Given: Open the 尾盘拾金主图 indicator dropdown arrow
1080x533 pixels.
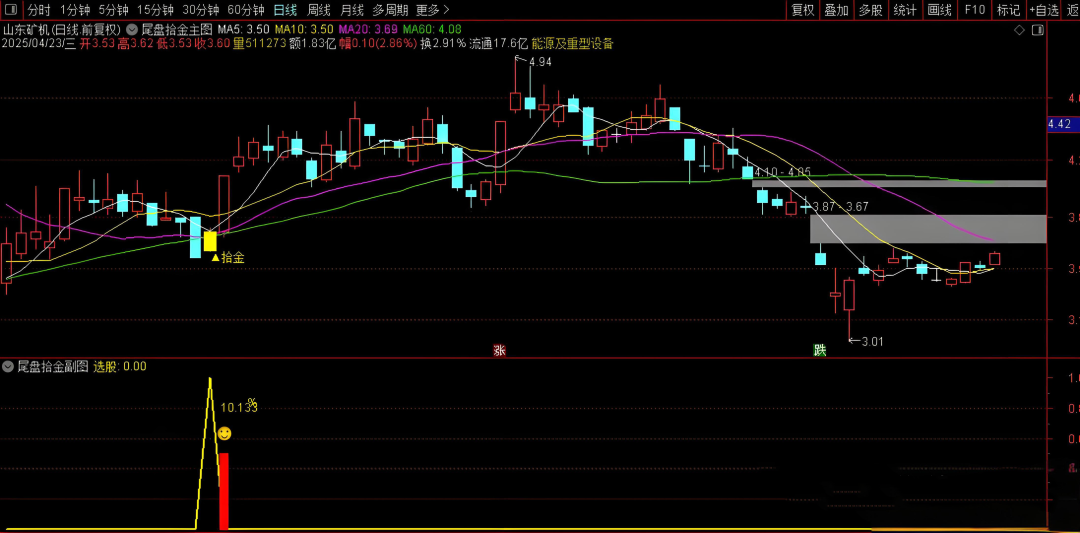Looking at the screenshot, I should tap(132, 30).
